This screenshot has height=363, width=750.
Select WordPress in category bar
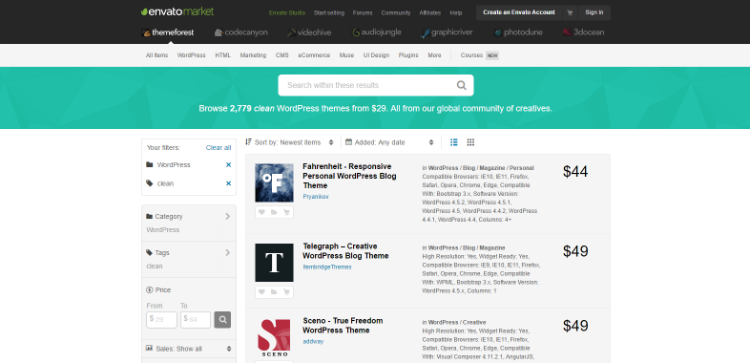click(191, 55)
